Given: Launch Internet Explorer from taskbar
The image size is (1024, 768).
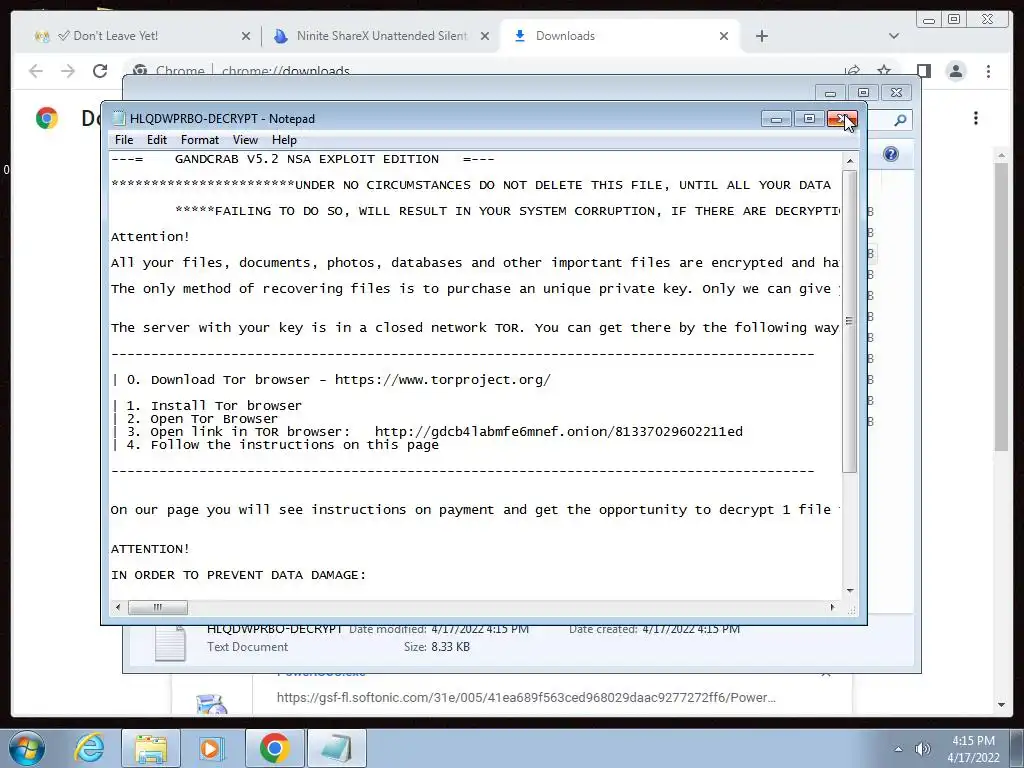Looking at the screenshot, I should [89, 748].
